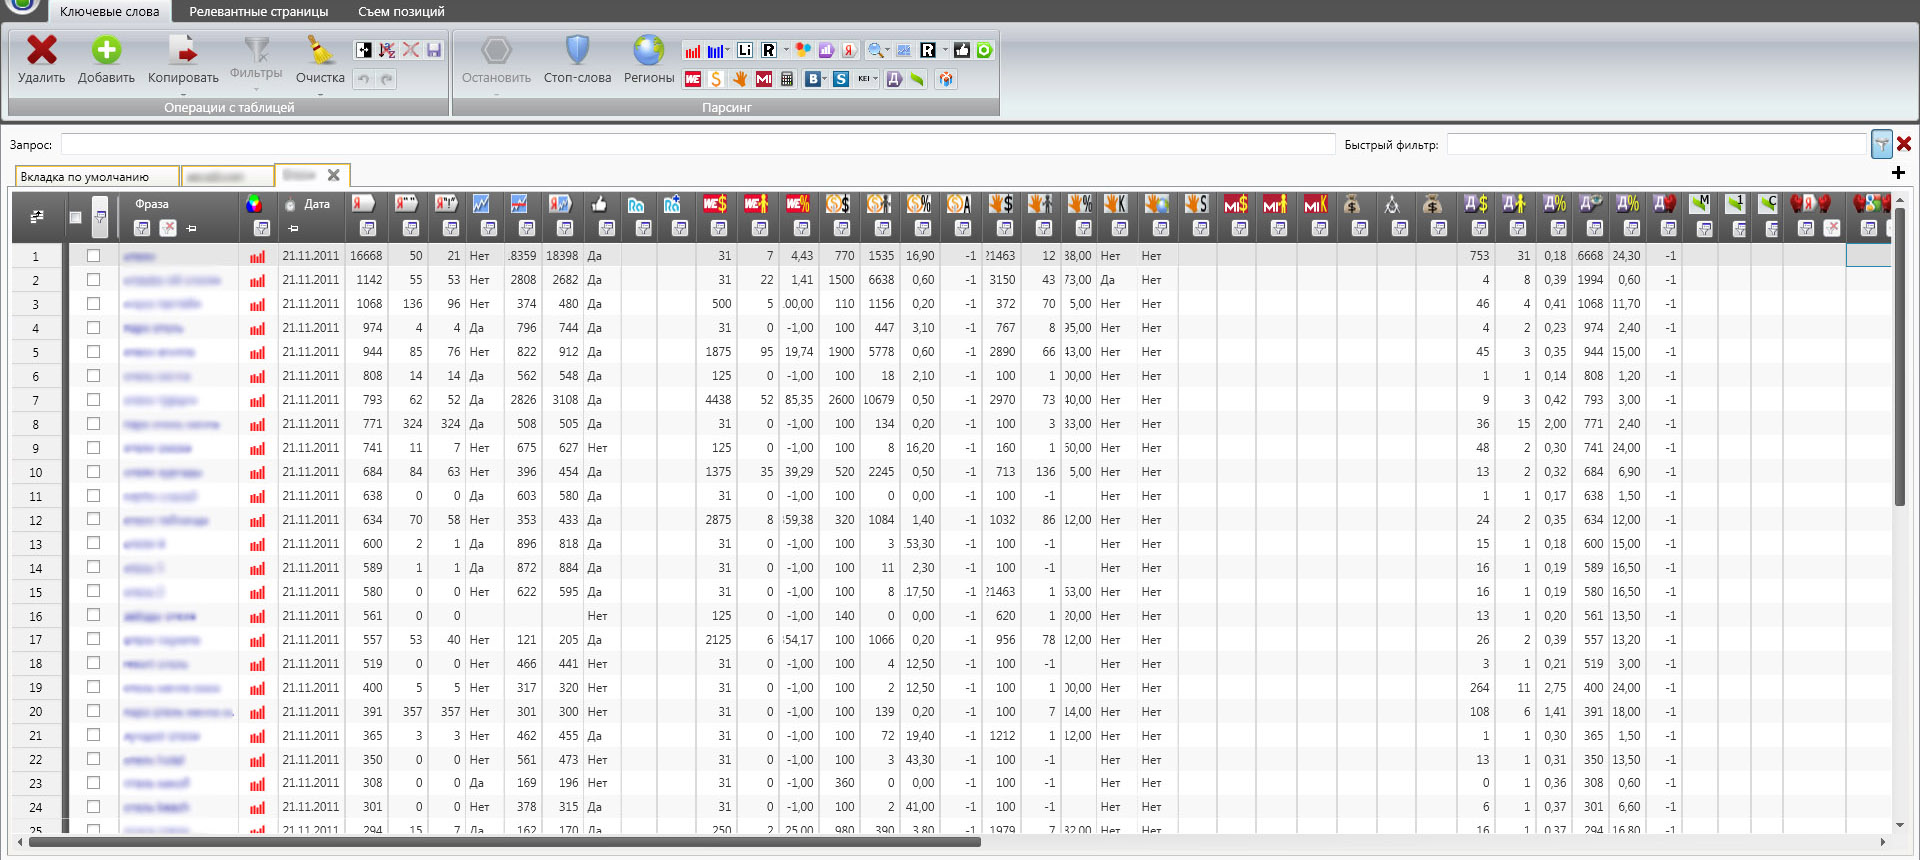The width and height of the screenshot is (1920, 860).
Task: Switch to Ключевые слова tab
Action: tap(109, 12)
